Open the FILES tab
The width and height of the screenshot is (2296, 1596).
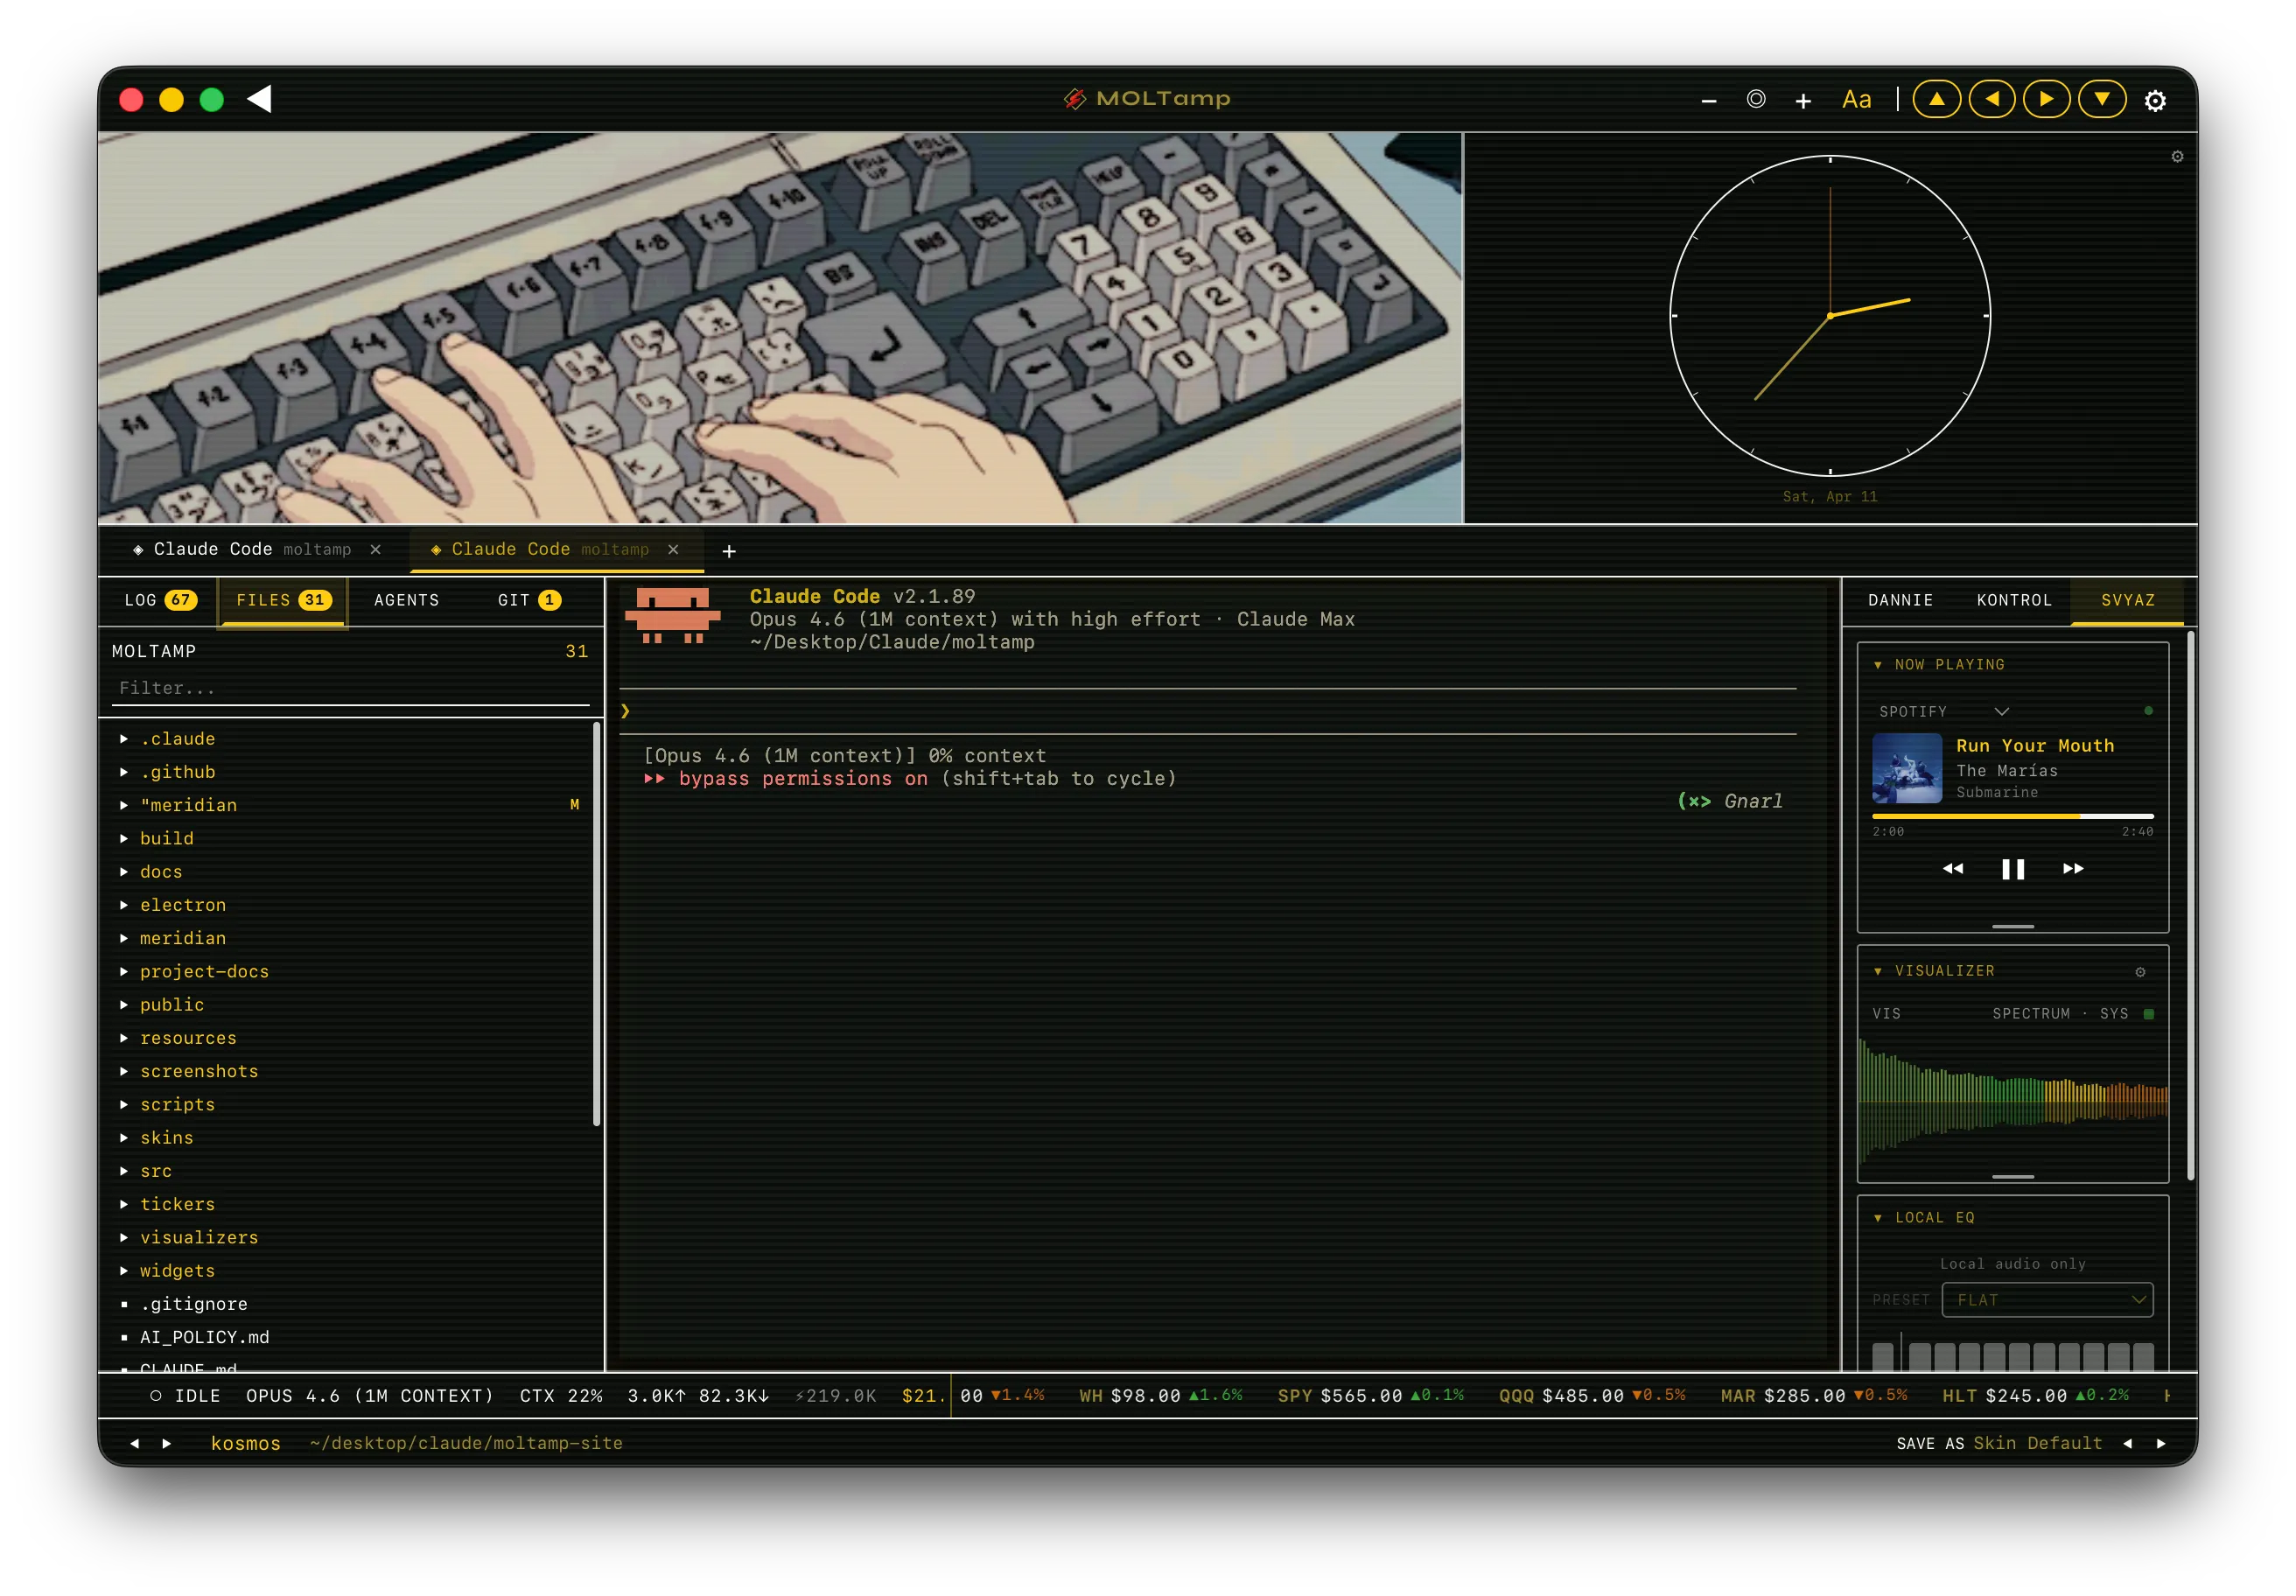(x=283, y=600)
